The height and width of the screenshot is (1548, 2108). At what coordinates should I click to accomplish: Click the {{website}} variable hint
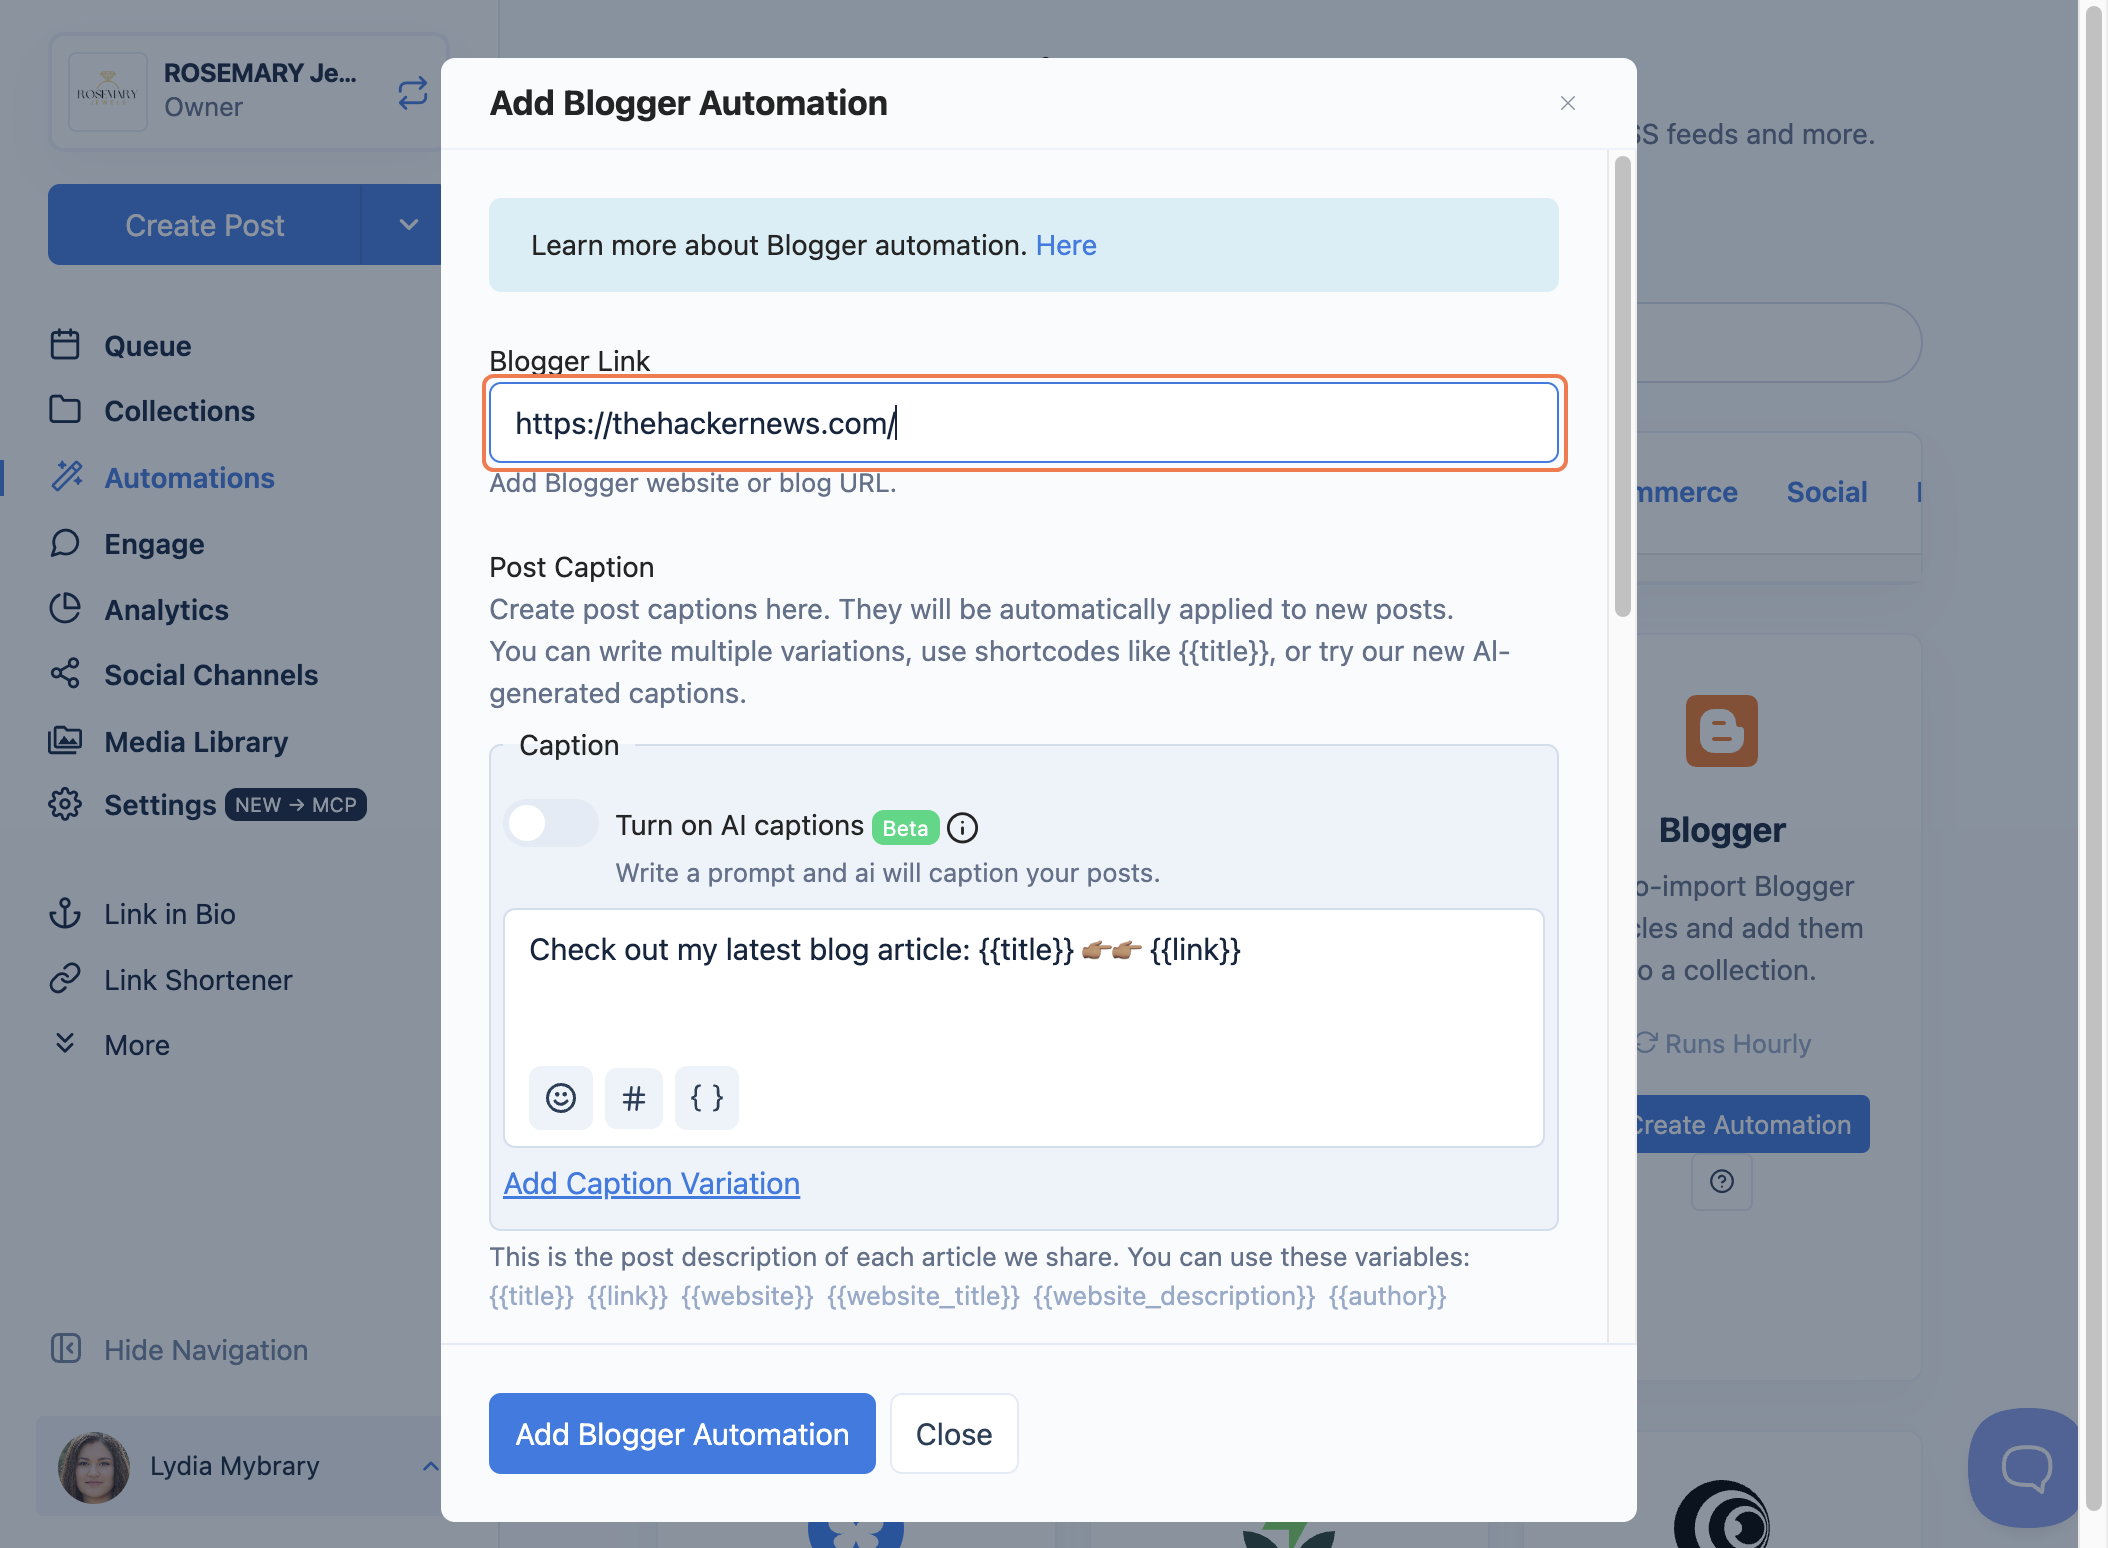748,1296
